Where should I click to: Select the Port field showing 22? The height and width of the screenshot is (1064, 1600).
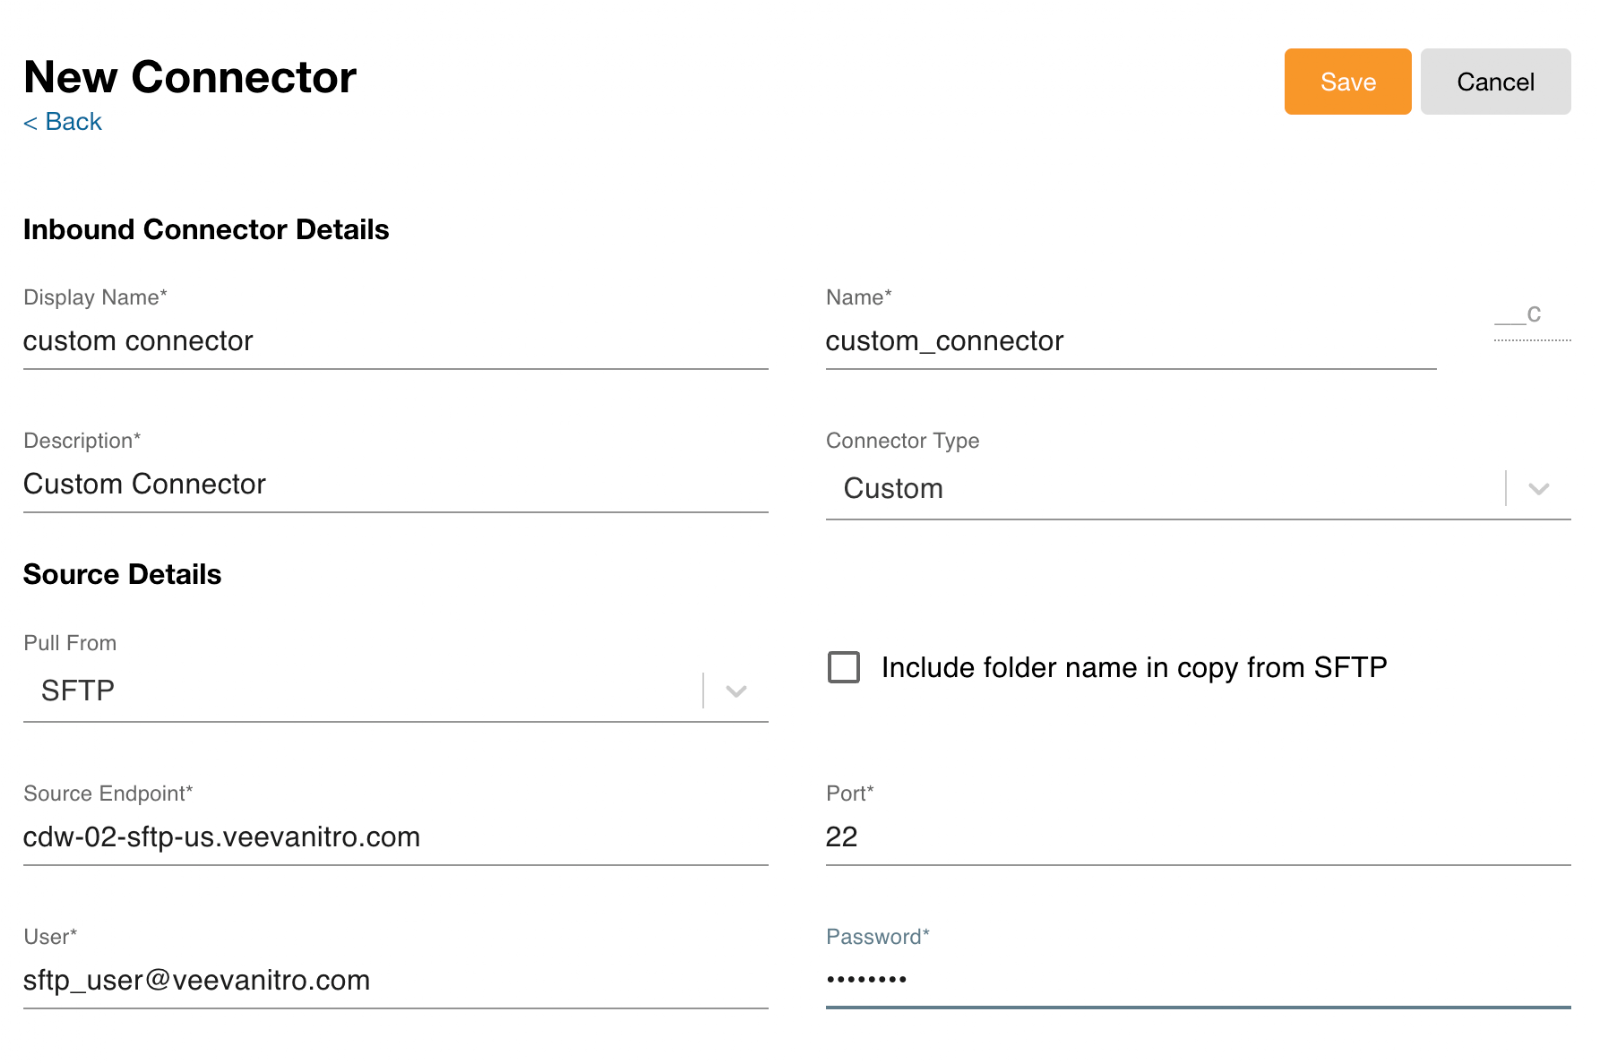[1197, 838]
